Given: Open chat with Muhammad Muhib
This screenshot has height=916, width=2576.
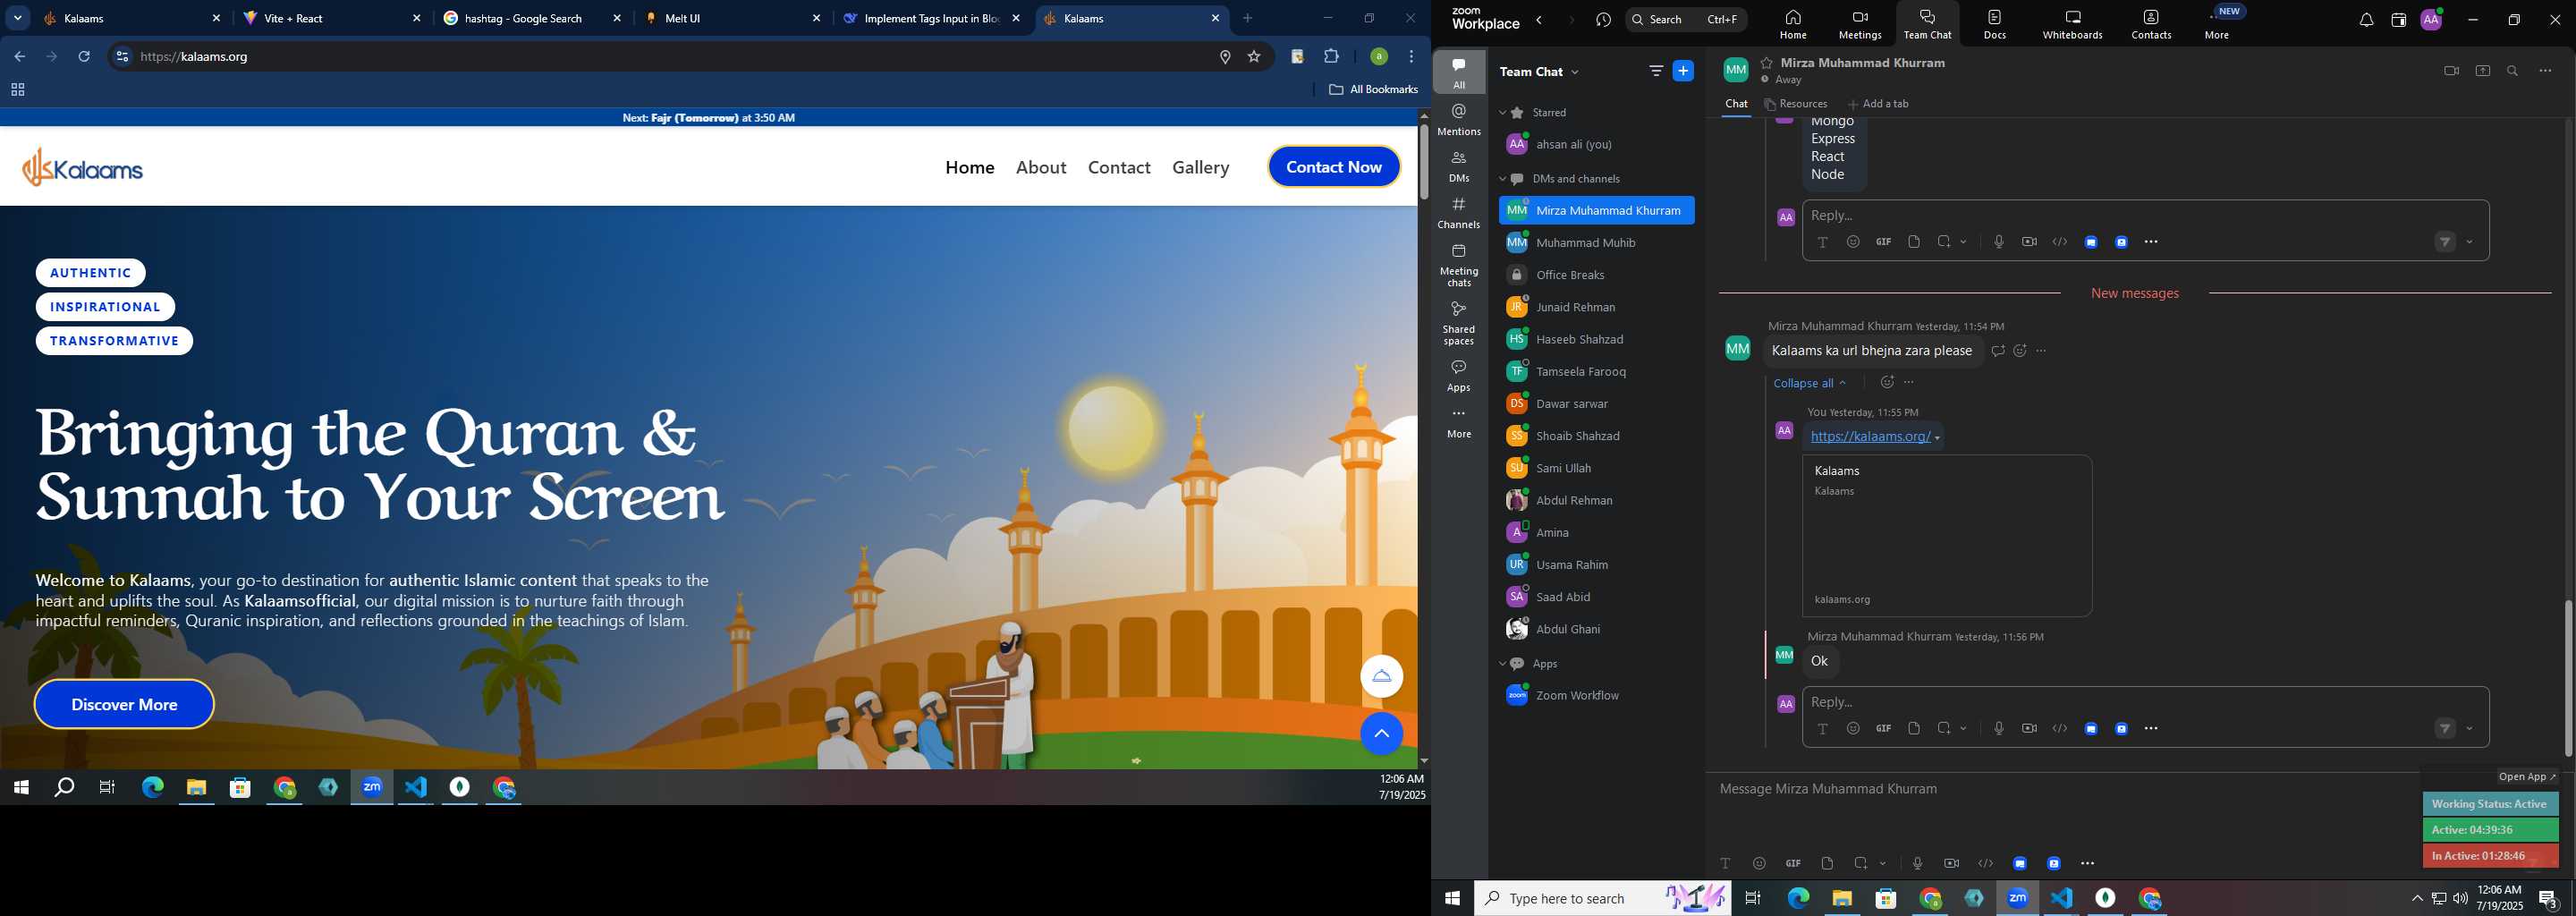Looking at the screenshot, I should pyautogui.click(x=1596, y=243).
